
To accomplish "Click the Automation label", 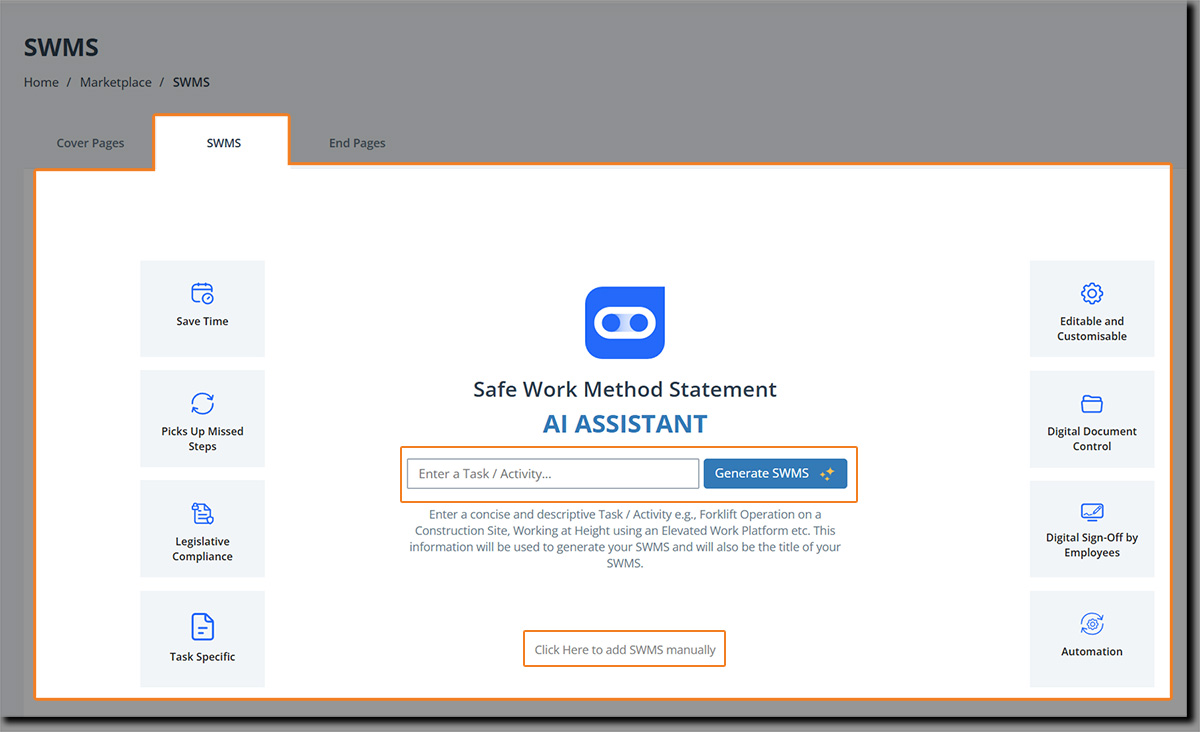I will (1092, 652).
